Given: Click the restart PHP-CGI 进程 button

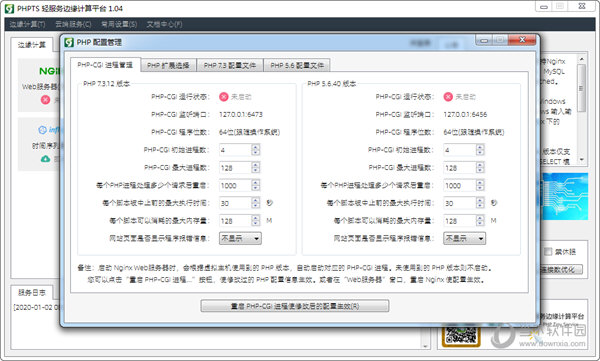Looking at the screenshot, I should (295, 306).
